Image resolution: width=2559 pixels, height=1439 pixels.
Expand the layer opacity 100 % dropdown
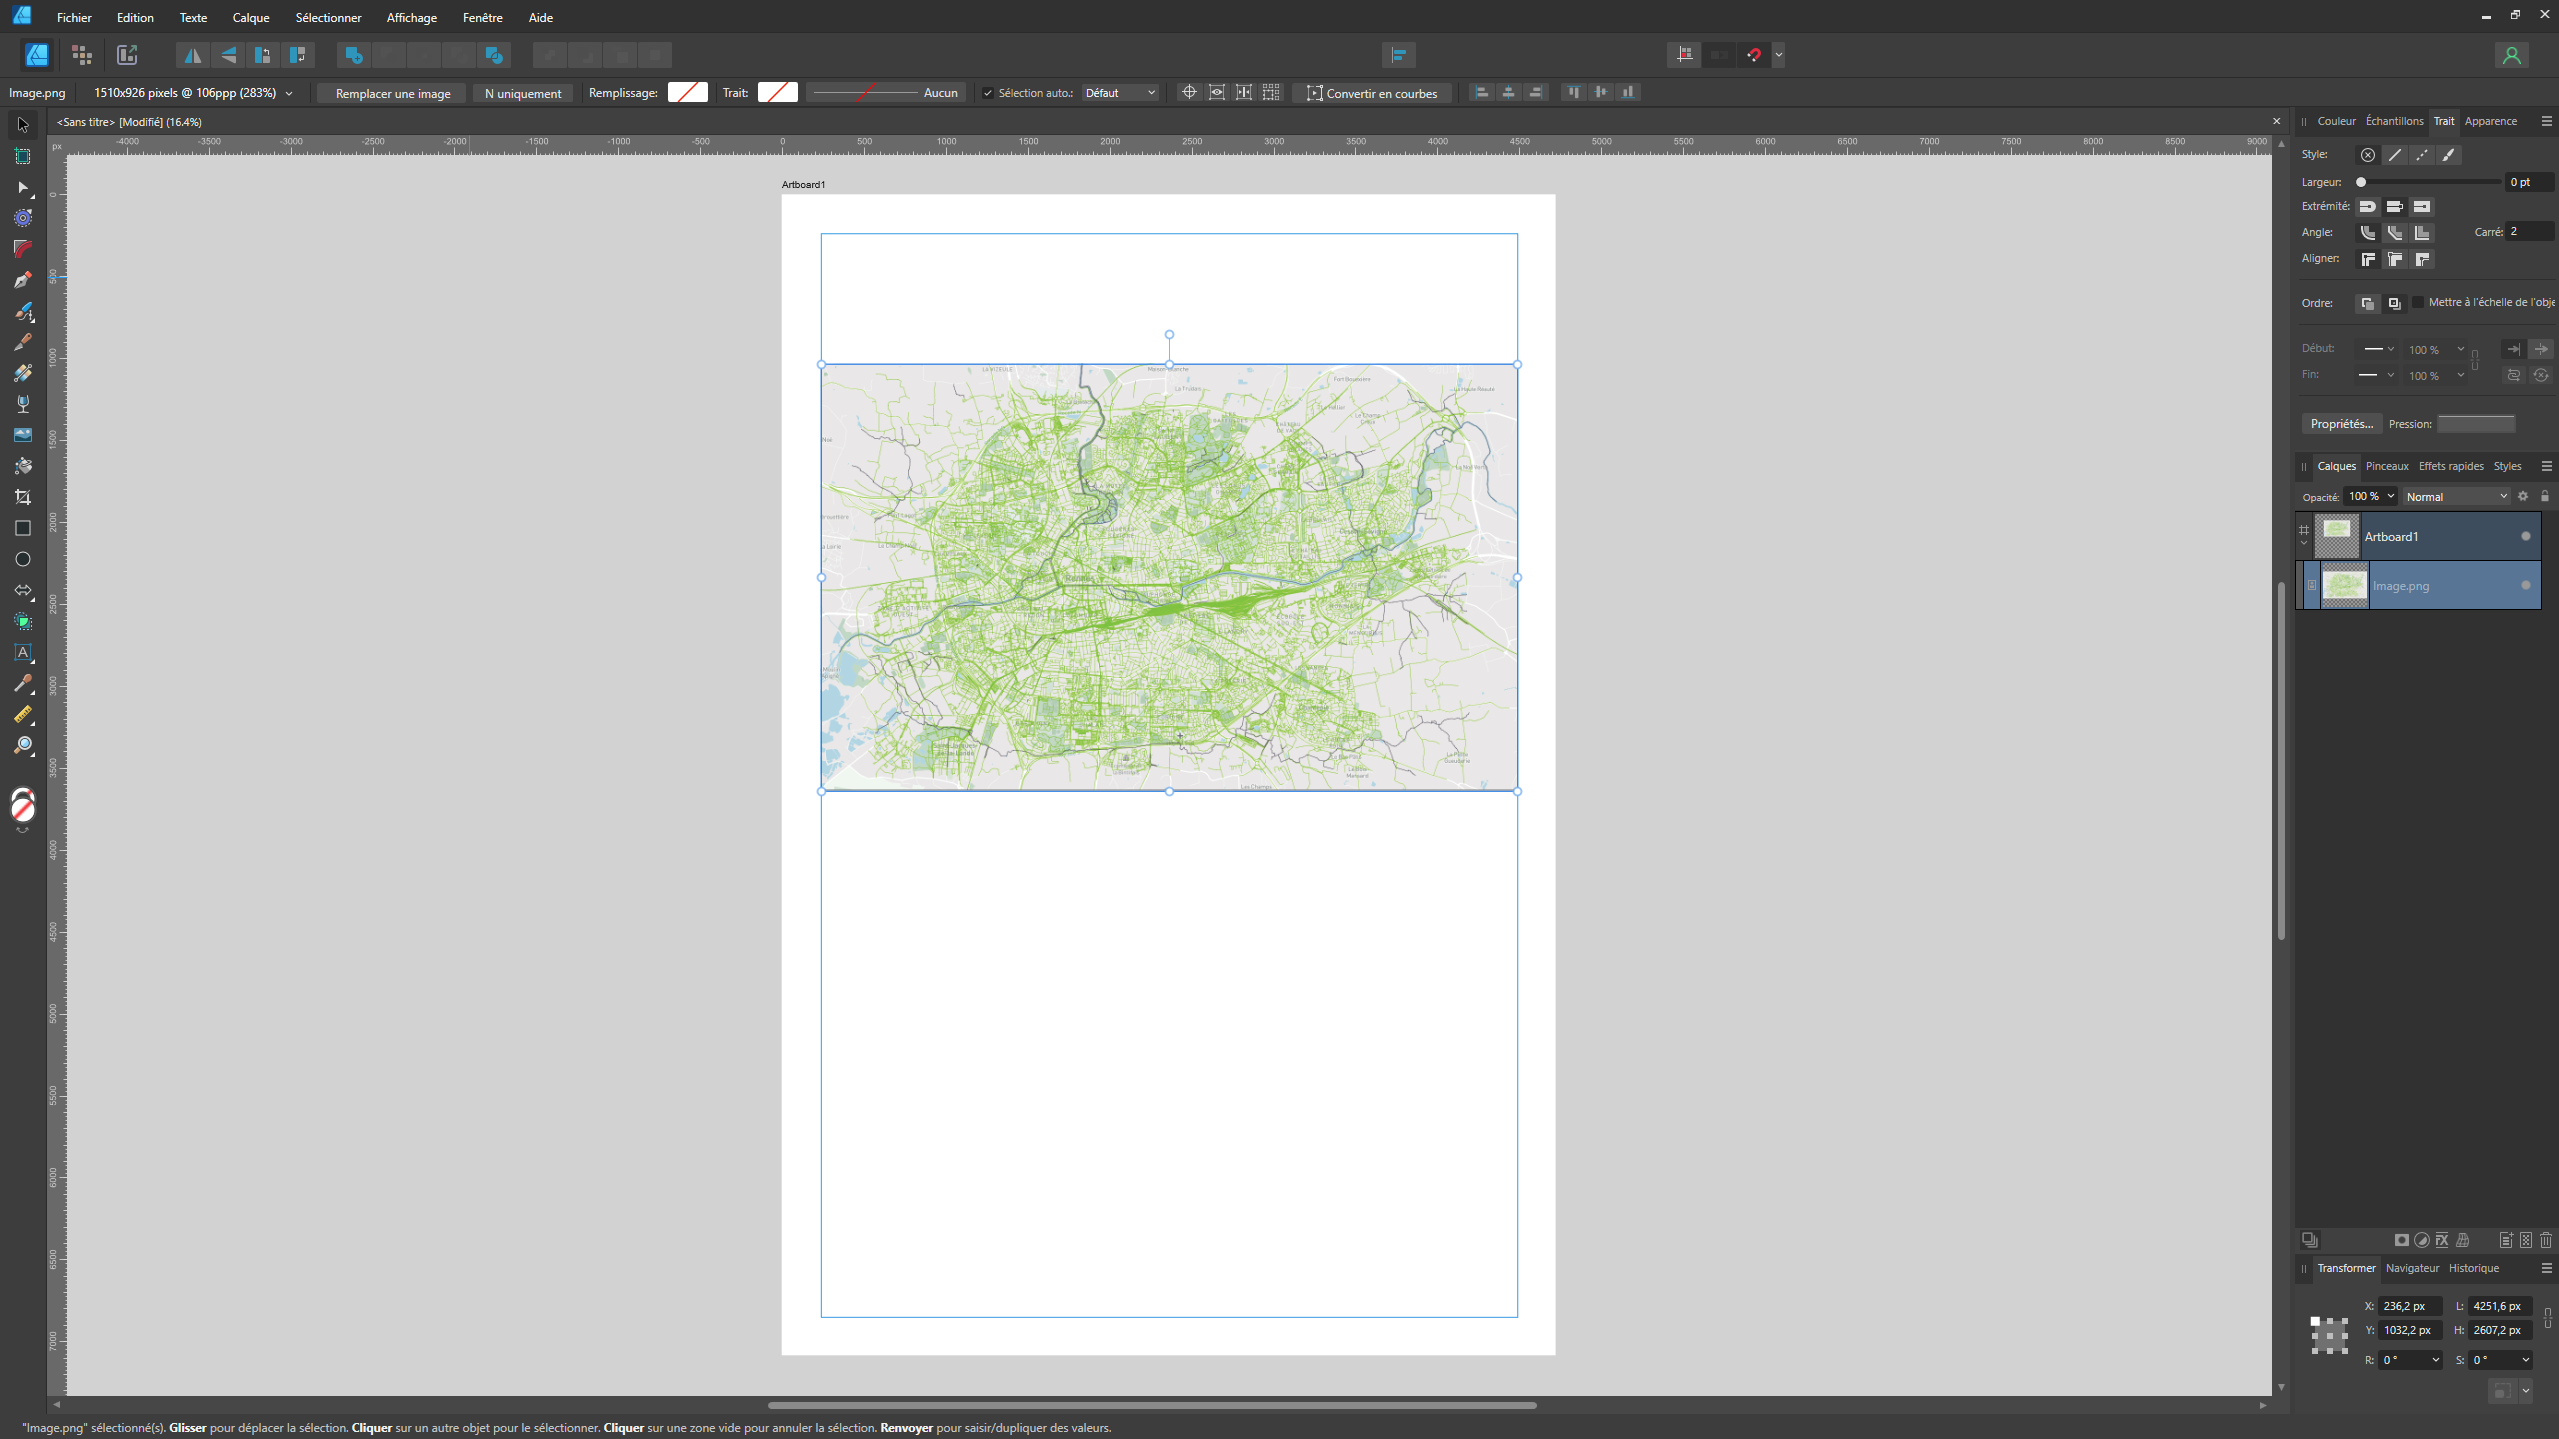click(2390, 497)
